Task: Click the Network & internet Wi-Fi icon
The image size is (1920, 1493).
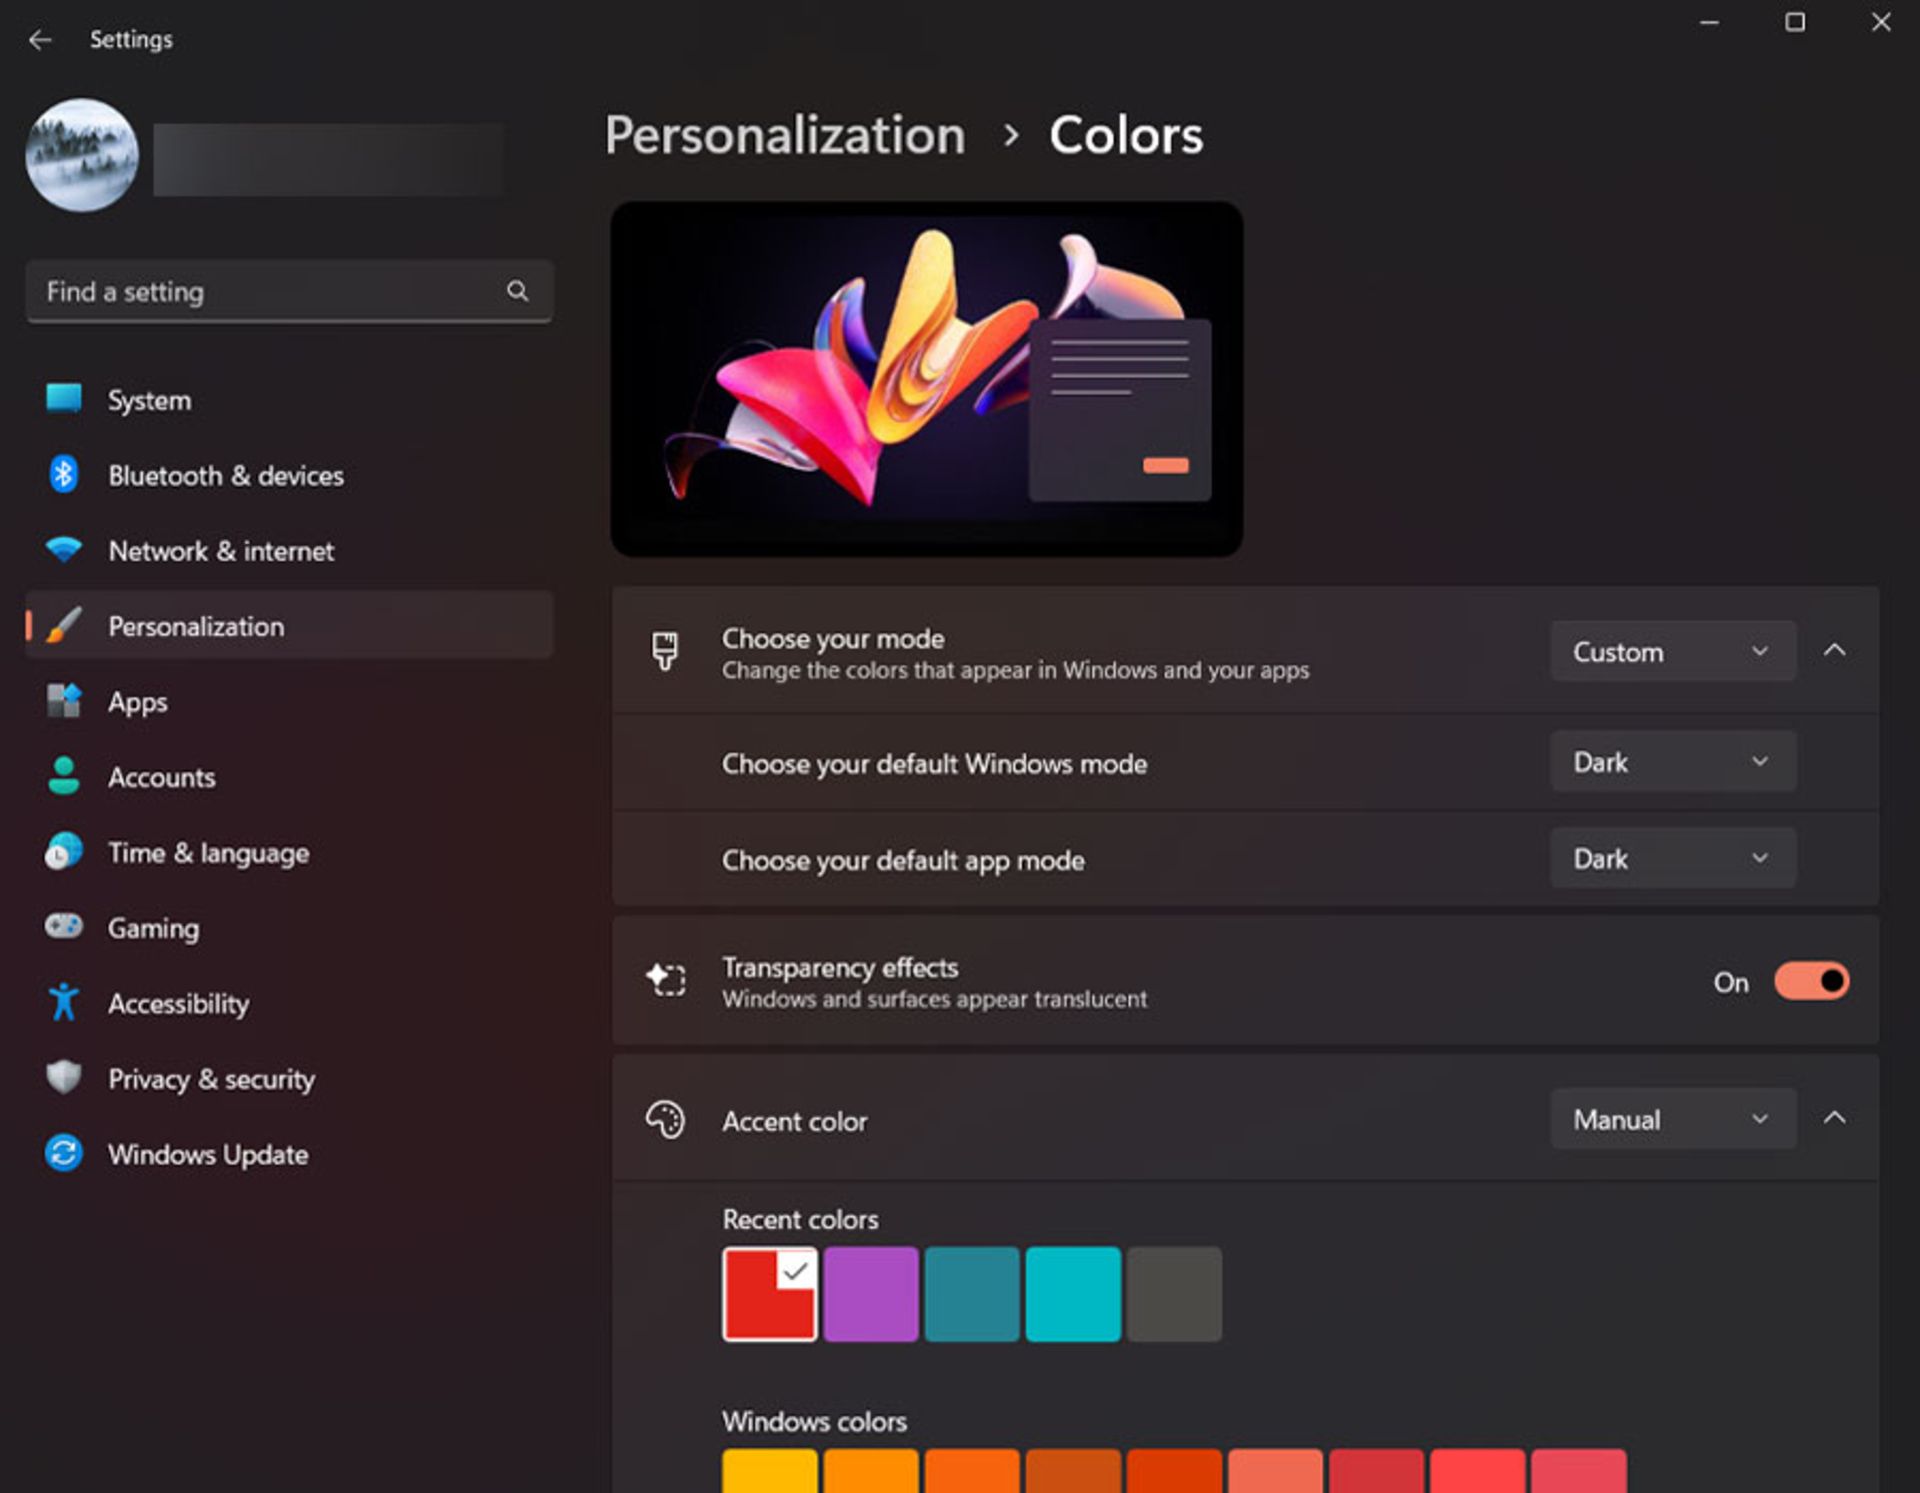Action: tap(63, 550)
